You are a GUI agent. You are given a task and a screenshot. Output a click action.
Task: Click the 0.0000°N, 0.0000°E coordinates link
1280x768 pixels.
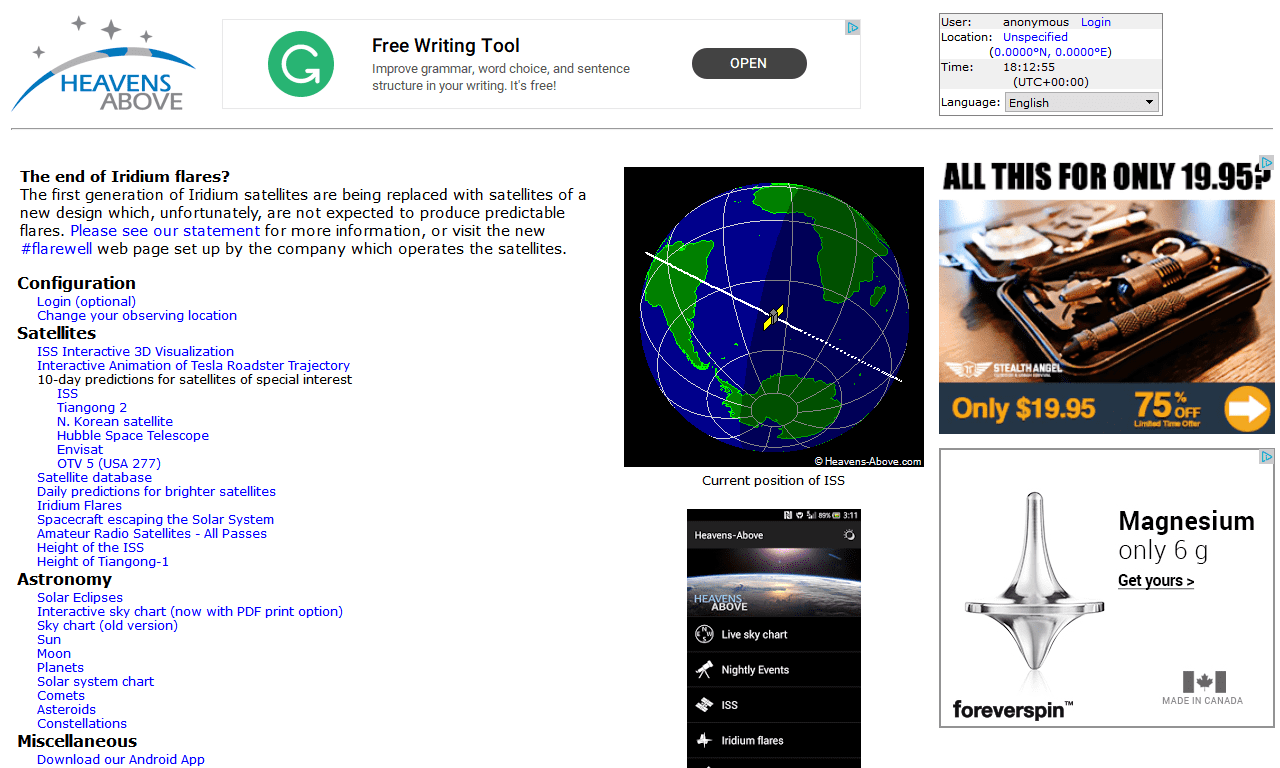click(x=1050, y=52)
